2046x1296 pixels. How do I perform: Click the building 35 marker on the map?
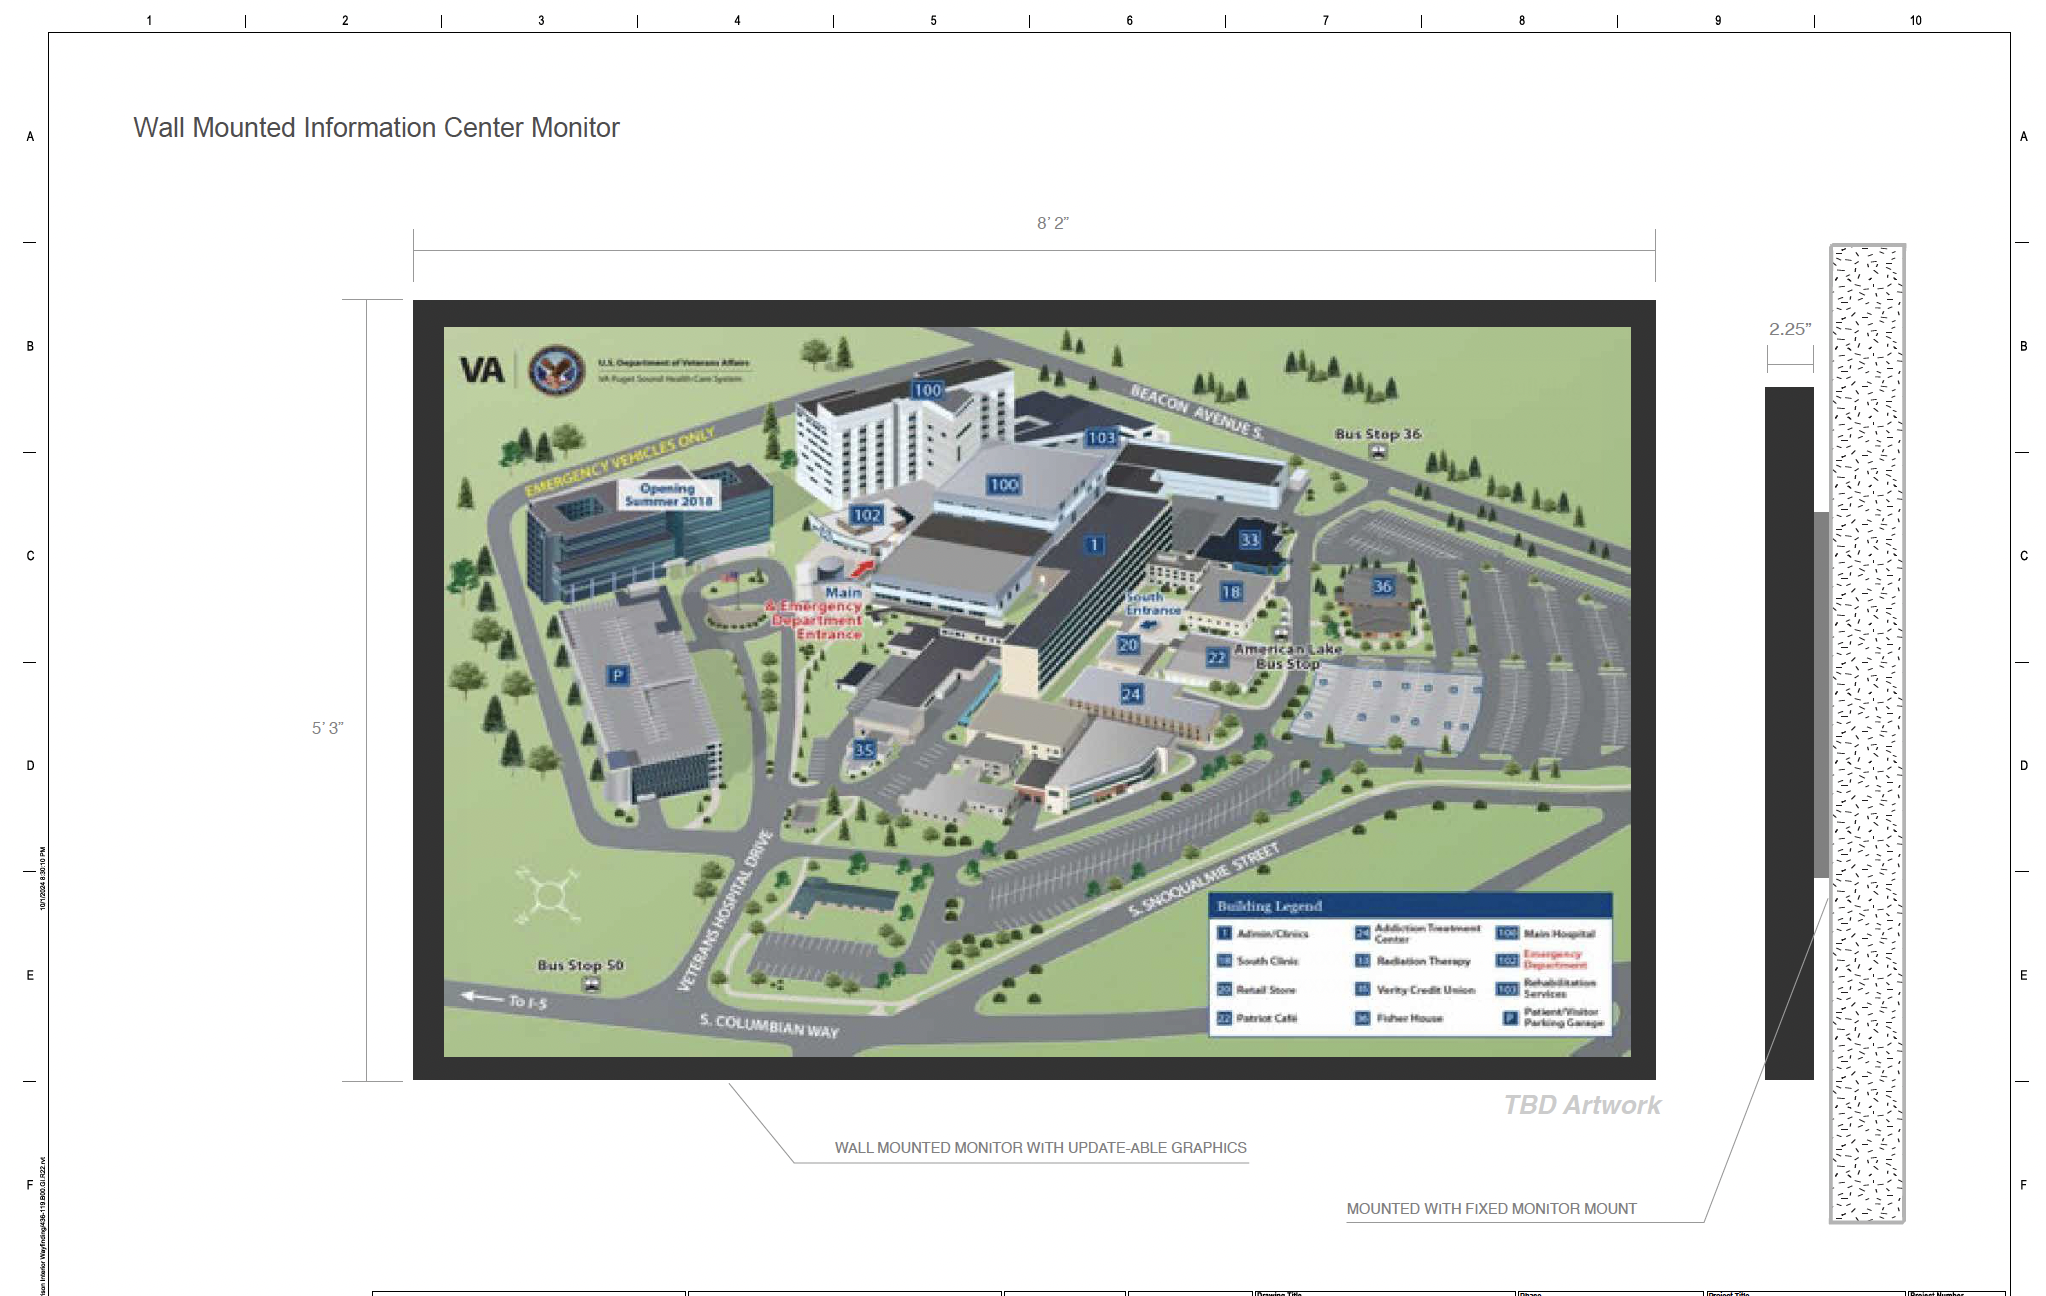tap(863, 750)
